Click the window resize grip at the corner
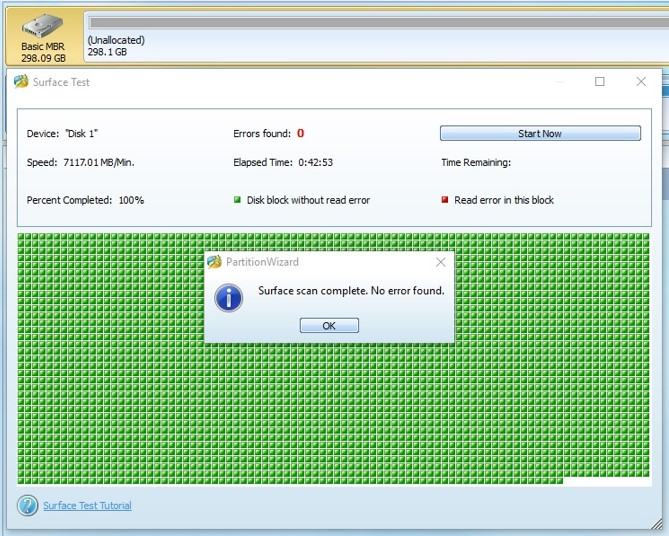The width and height of the screenshot is (669, 536). 656,523
